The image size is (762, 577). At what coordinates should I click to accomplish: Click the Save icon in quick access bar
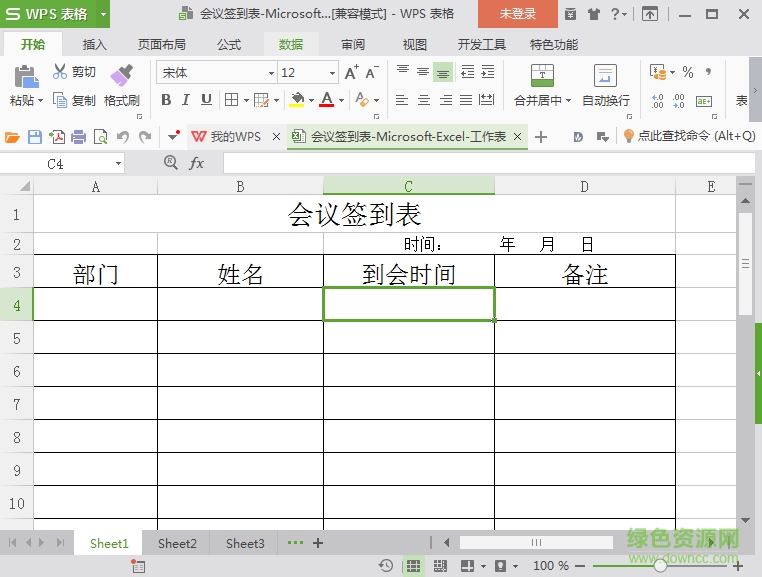(x=35, y=137)
